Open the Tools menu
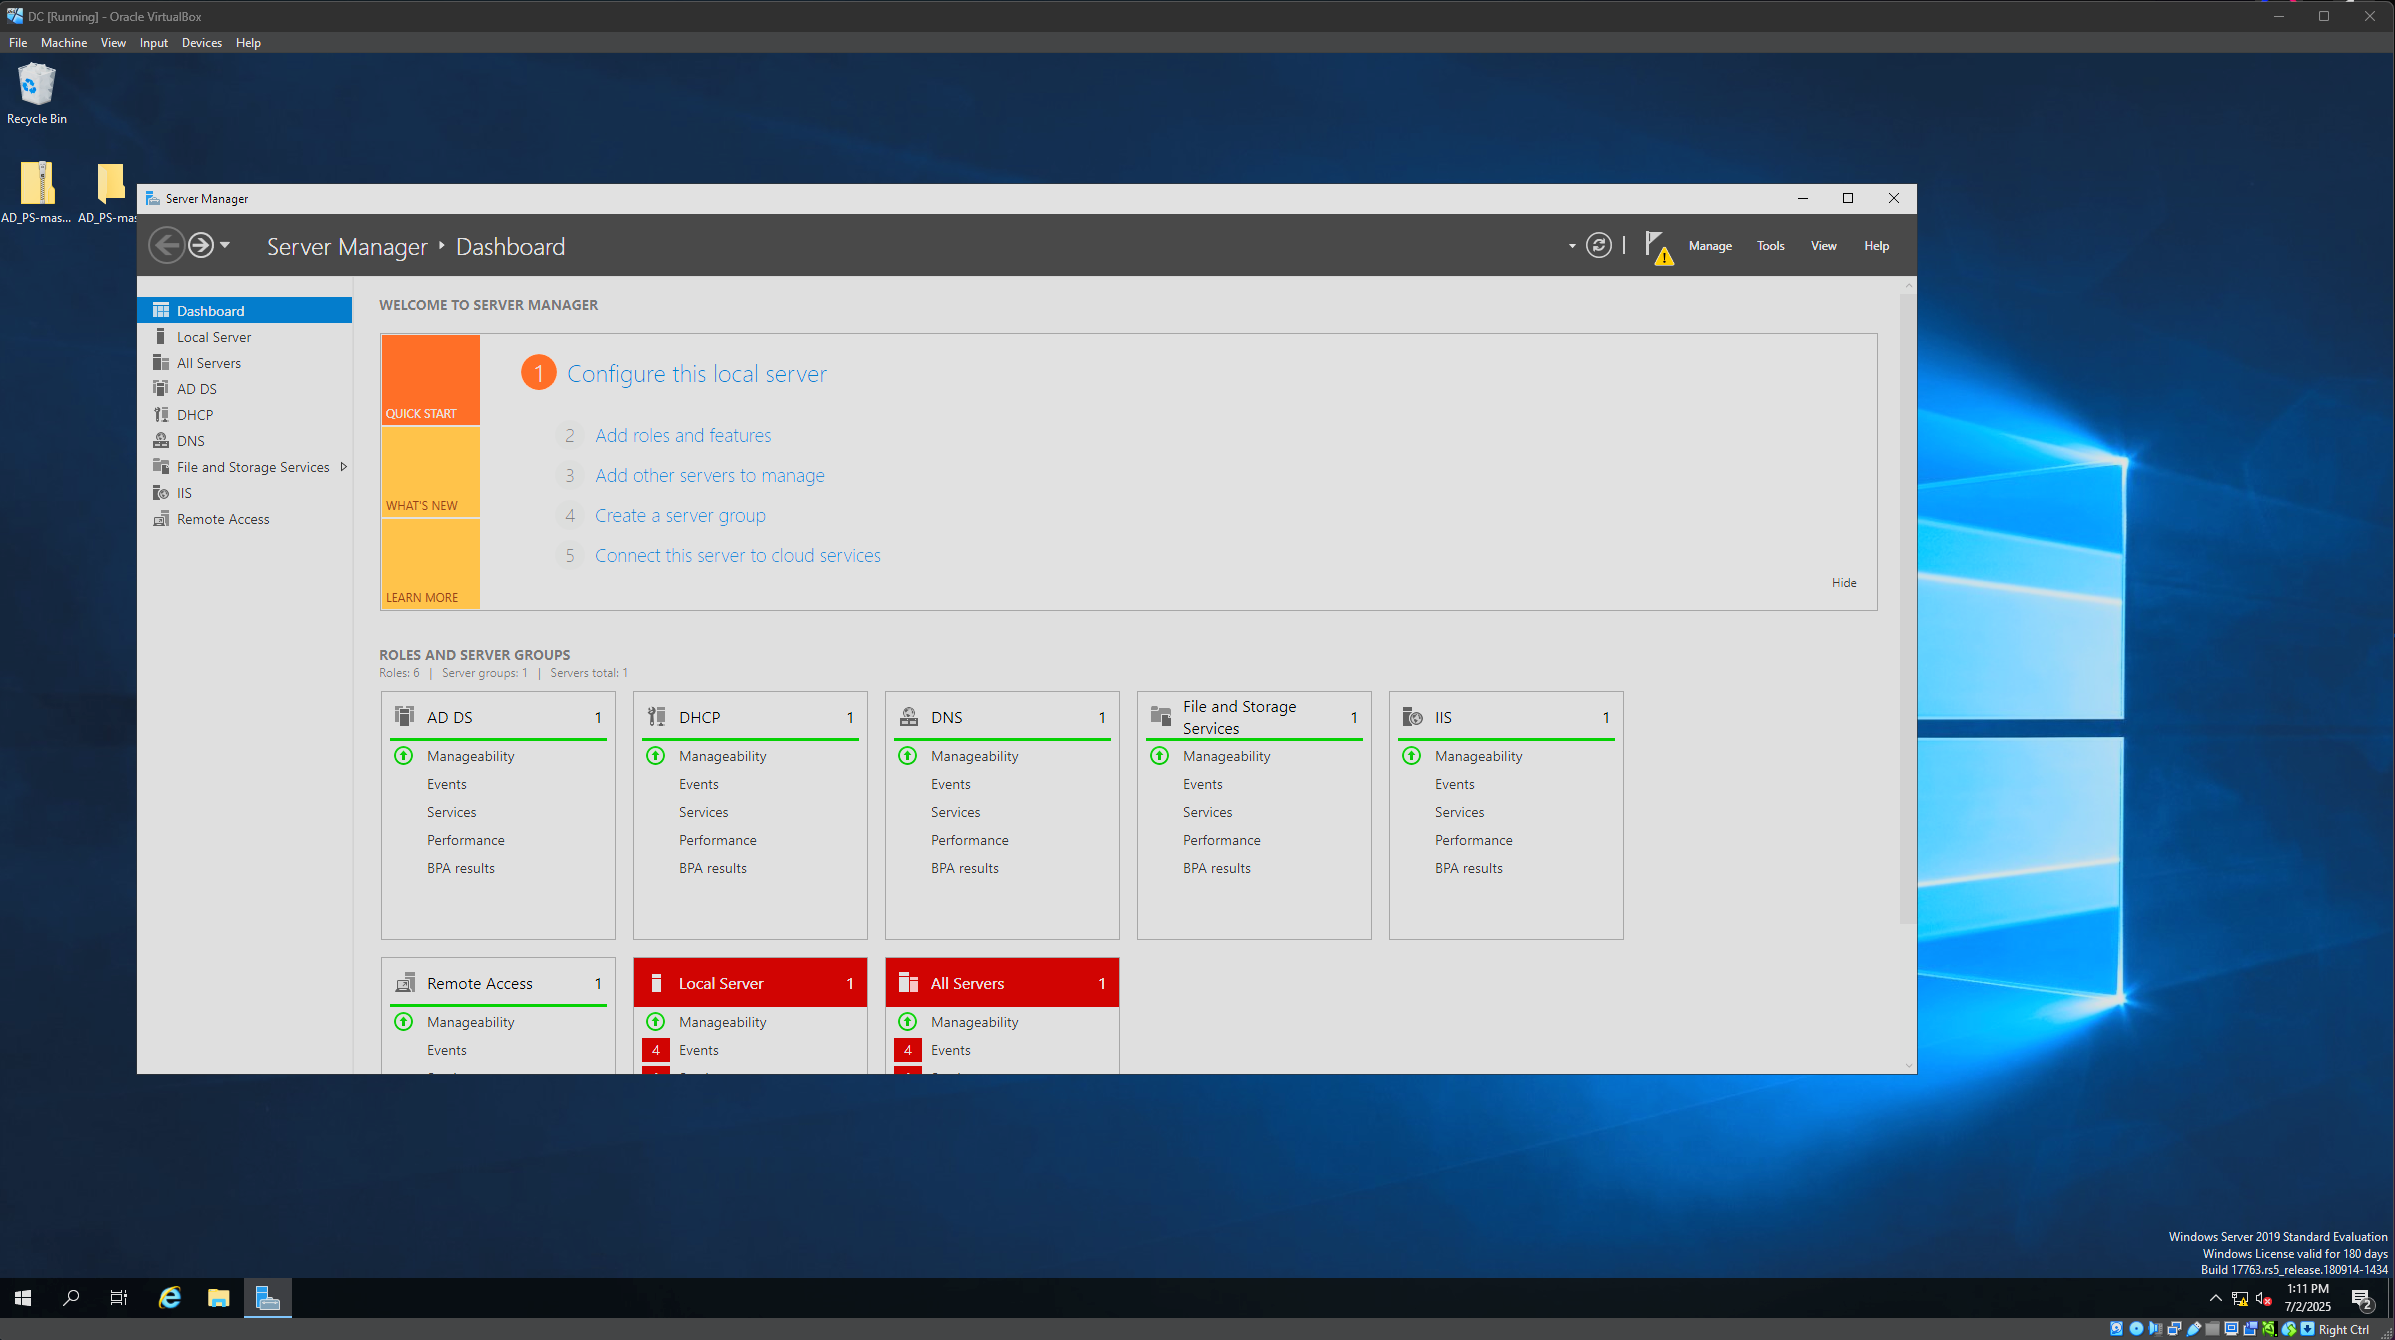This screenshot has height=1340, width=2395. 1770,246
